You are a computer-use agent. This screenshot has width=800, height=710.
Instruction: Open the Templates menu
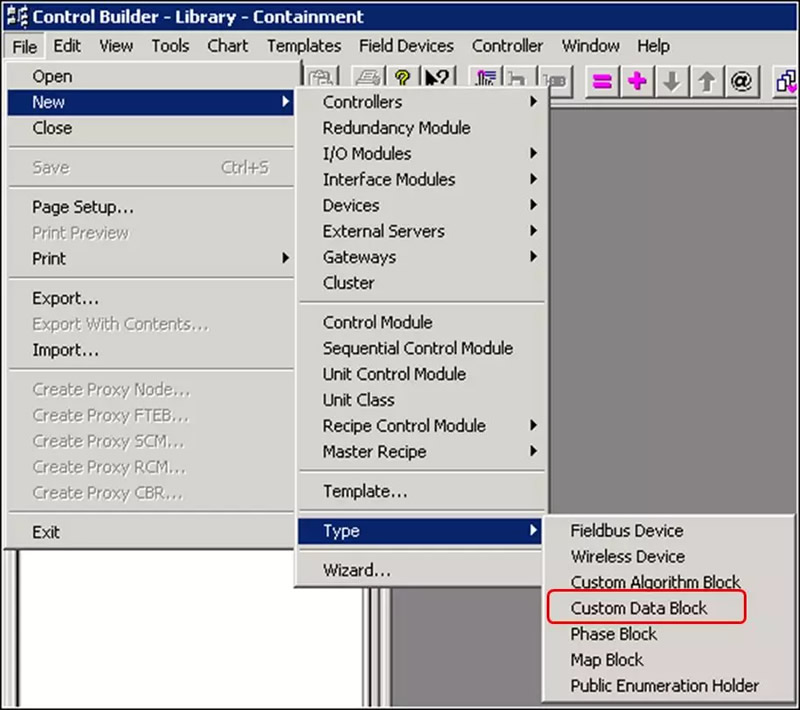pyautogui.click(x=304, y=46)
